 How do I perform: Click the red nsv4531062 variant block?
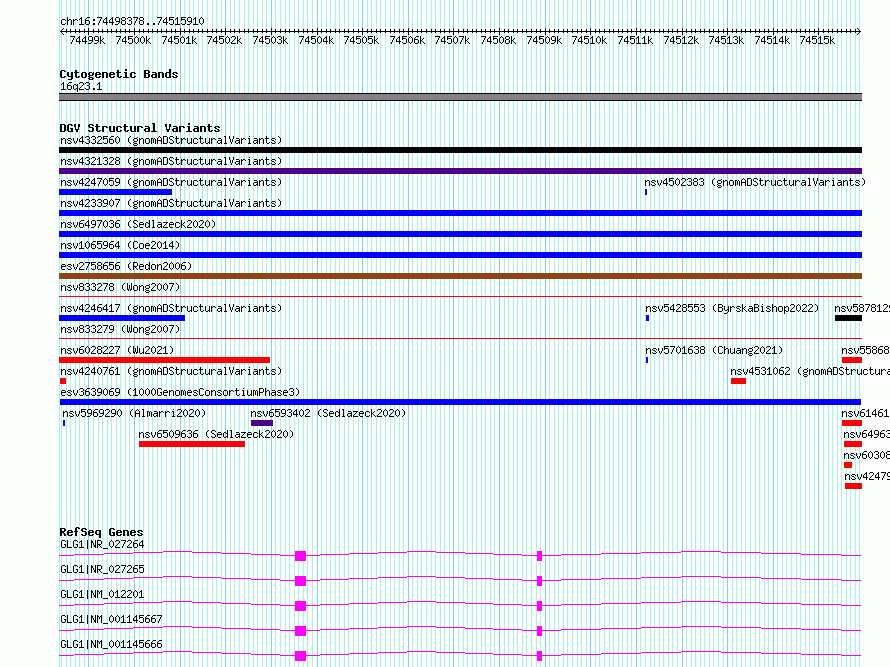click(x=738, y=381)
